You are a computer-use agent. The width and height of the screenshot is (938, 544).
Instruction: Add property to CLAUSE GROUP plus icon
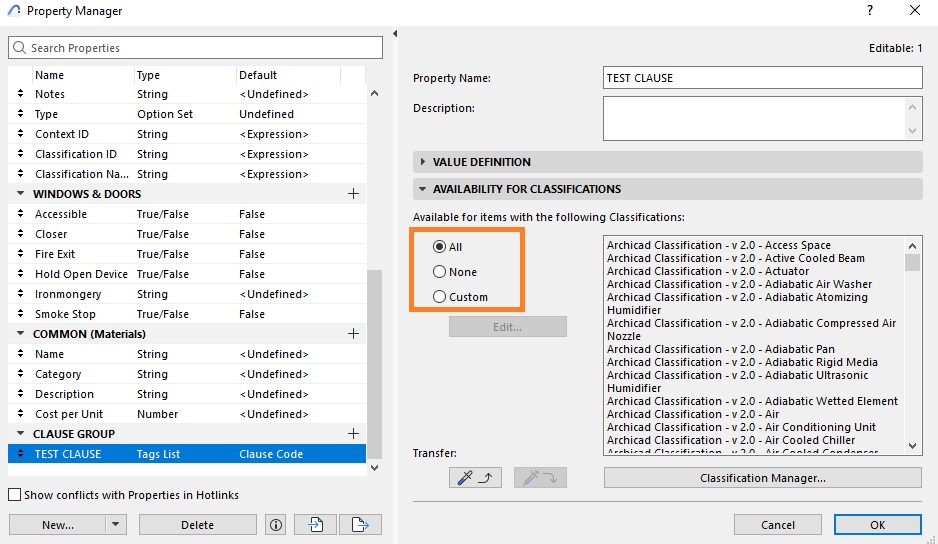pos(354,434)
